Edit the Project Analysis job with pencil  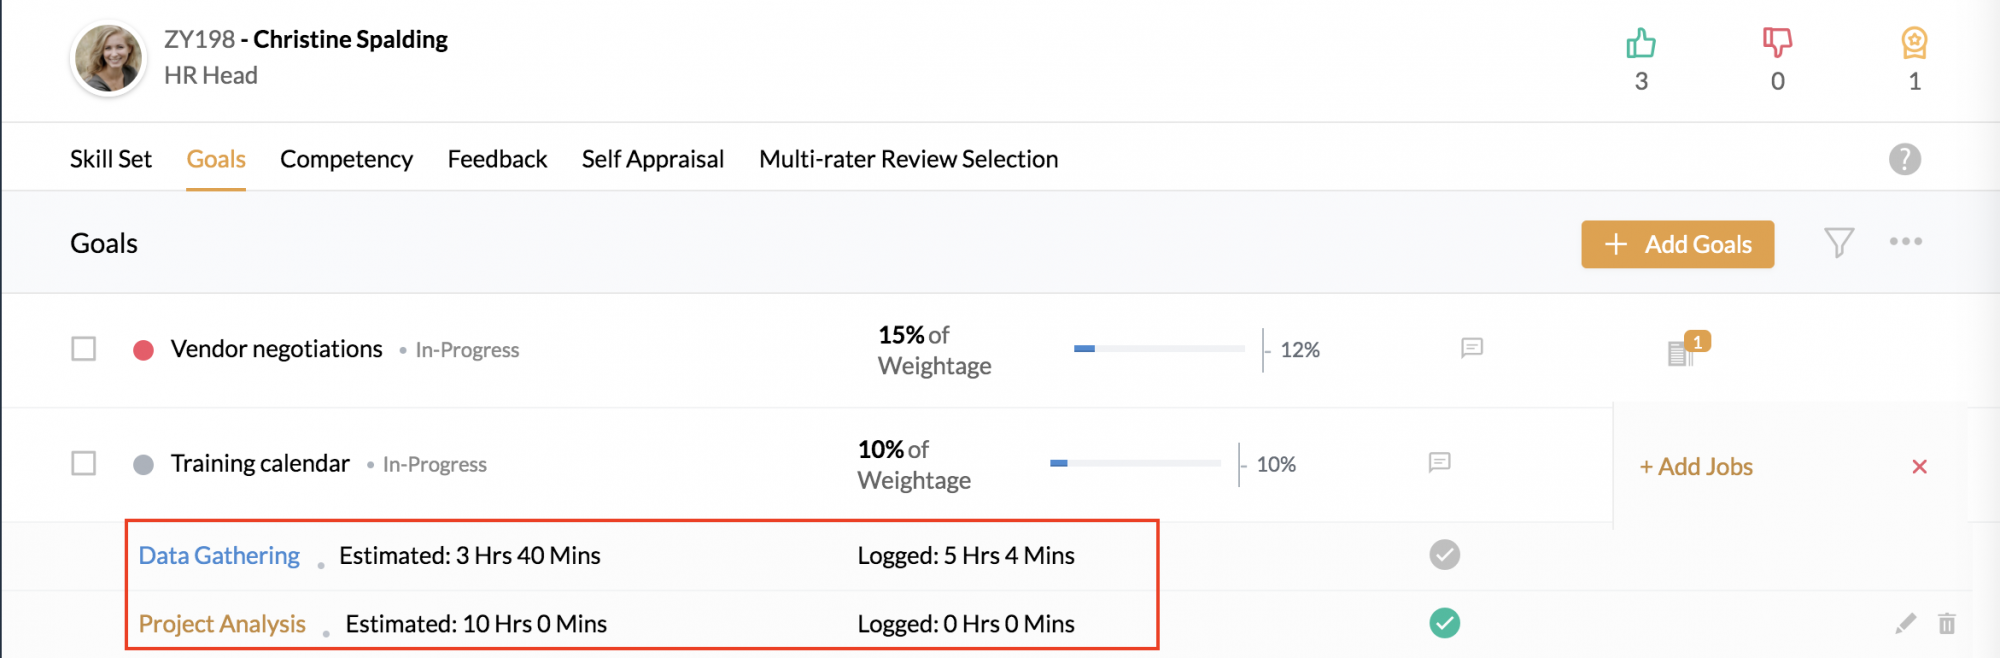click(x=1906, y=623)
